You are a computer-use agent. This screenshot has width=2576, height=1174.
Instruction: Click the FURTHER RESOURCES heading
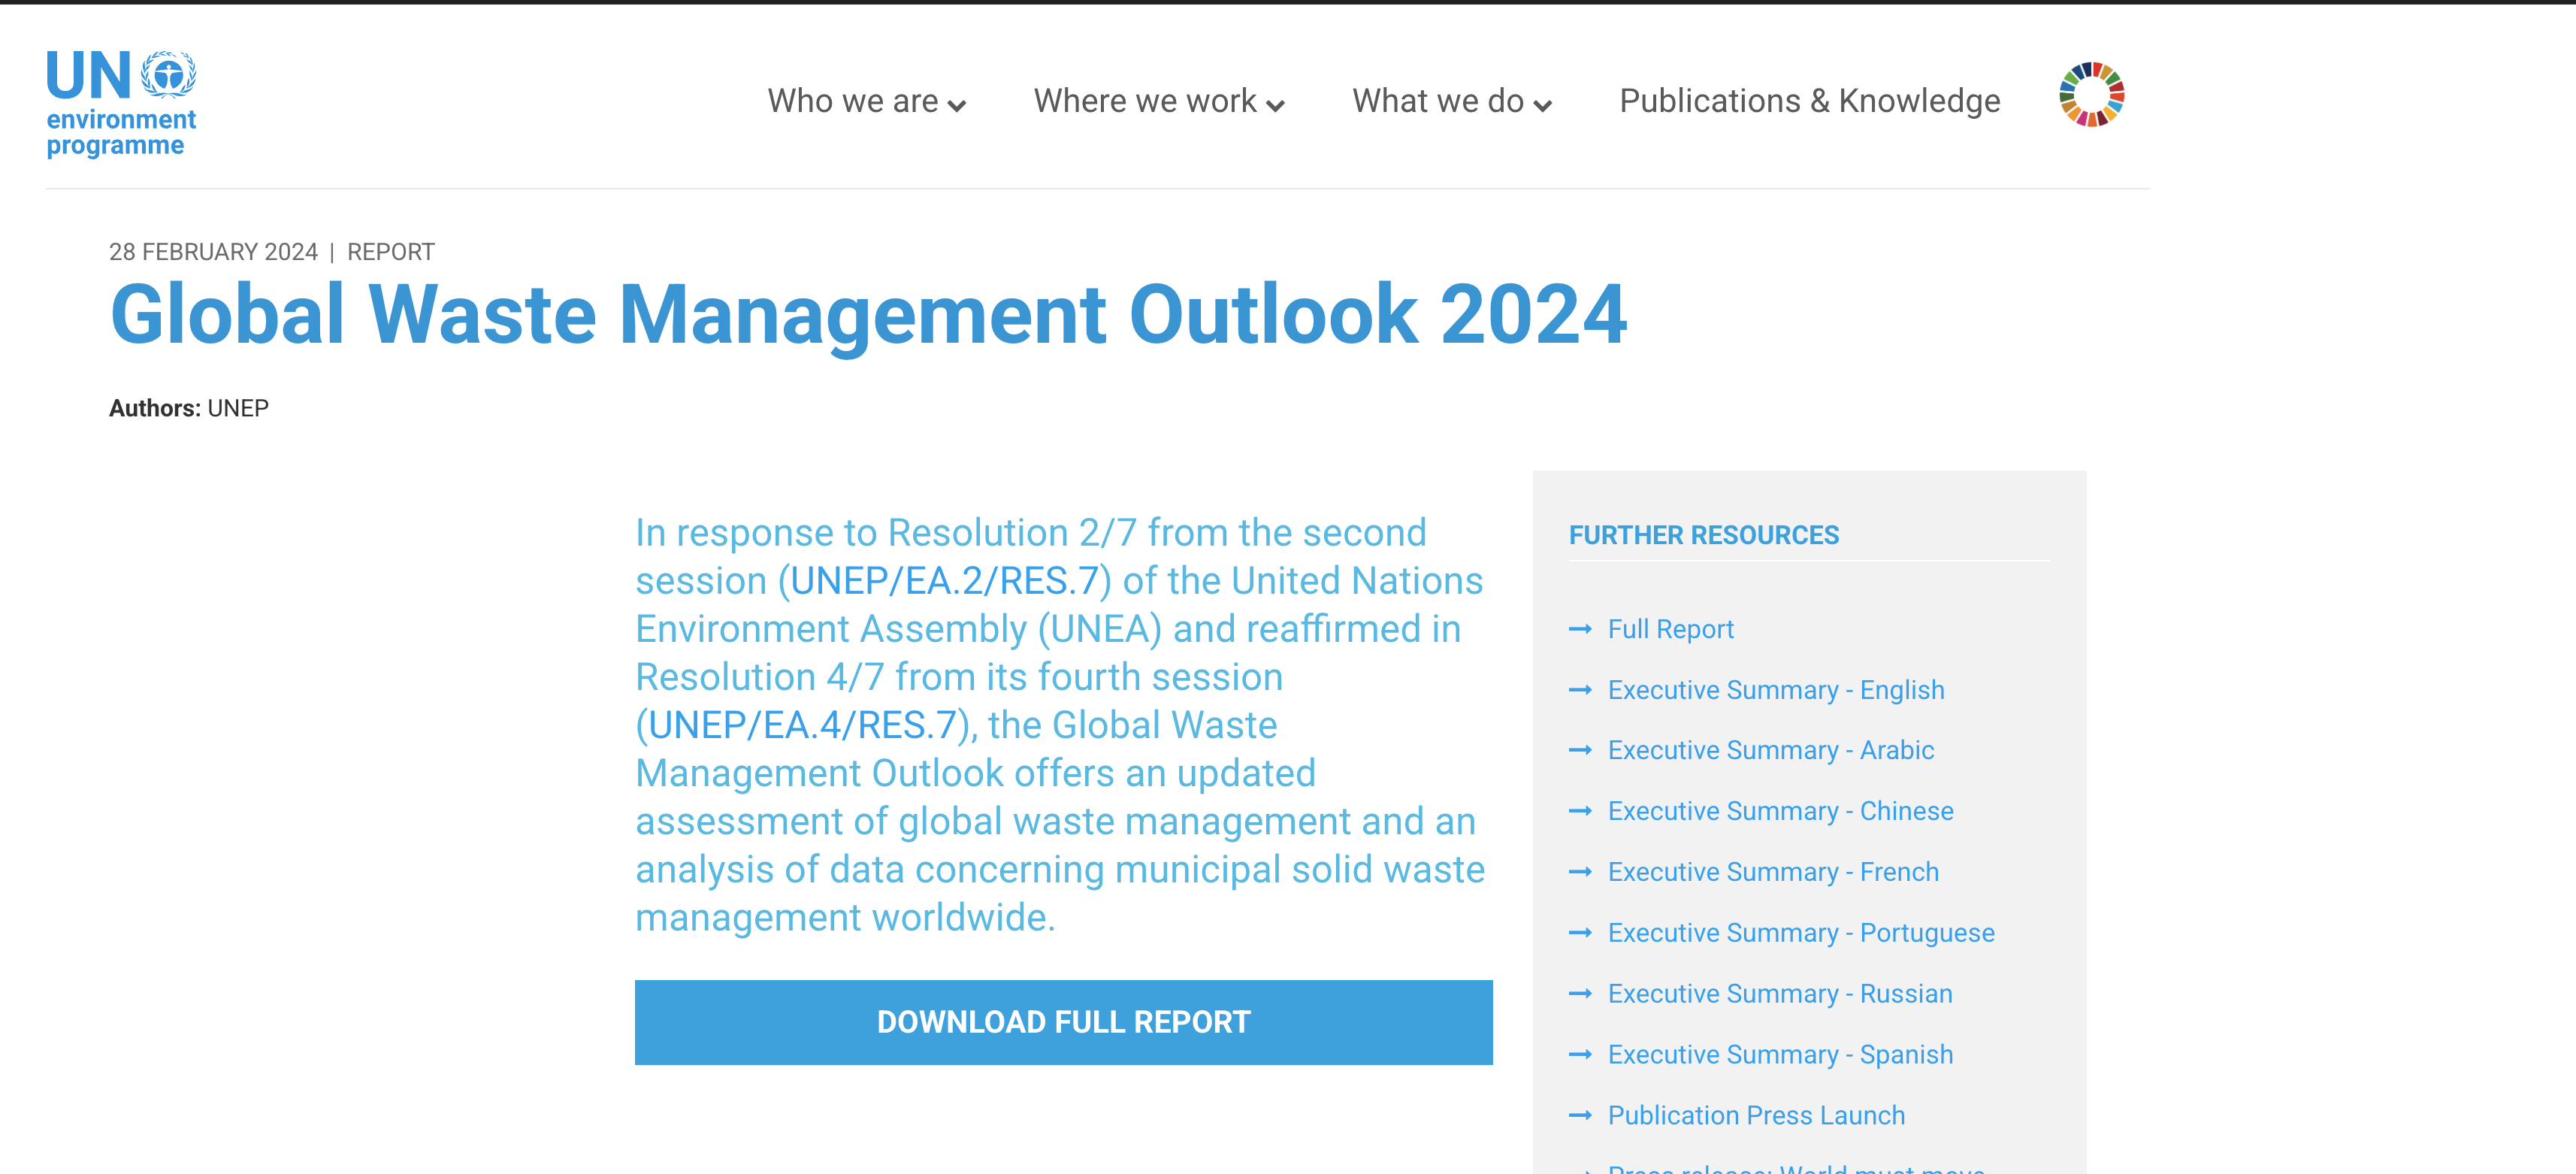[1704, 535]
